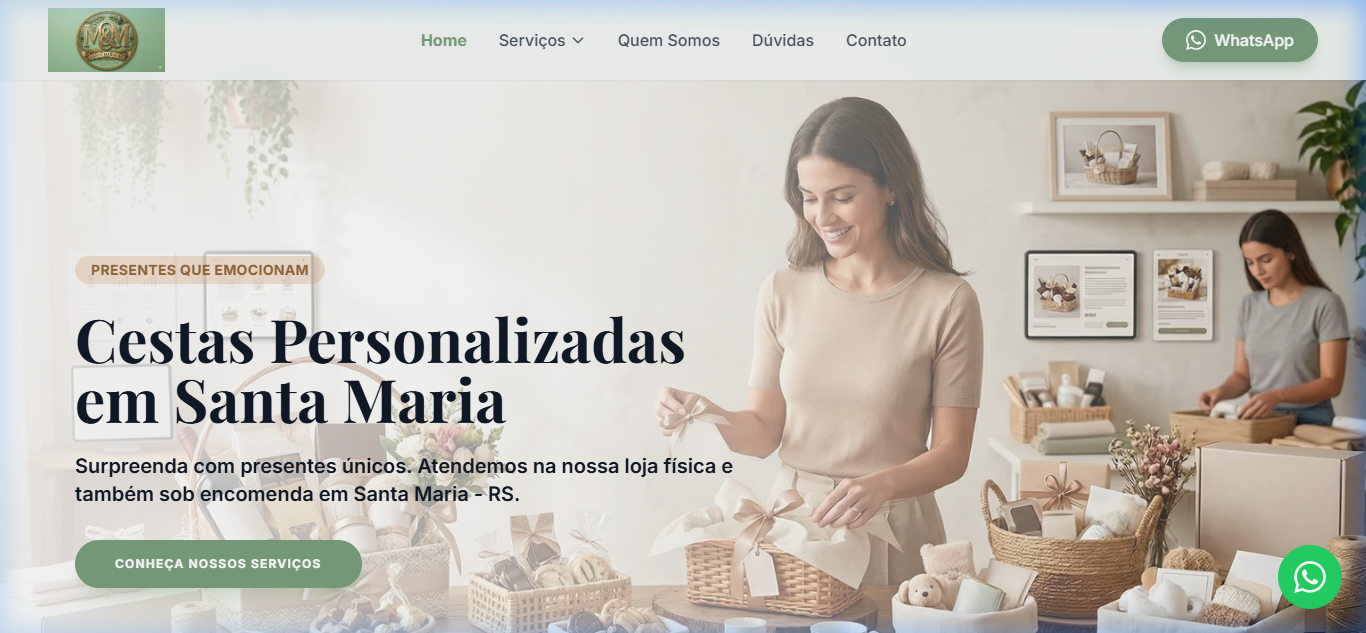Navigate to the Contato section
Screen dimensions: 1366x633
876,41
